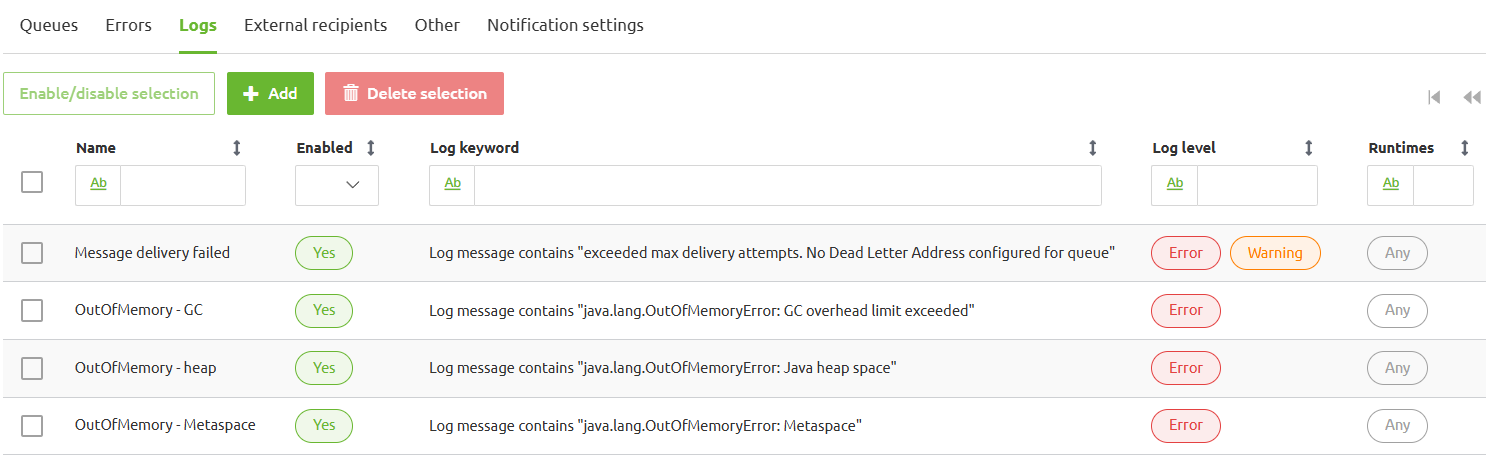
Task: Sort by Log keyword column
Action: tap(1093, 148)
